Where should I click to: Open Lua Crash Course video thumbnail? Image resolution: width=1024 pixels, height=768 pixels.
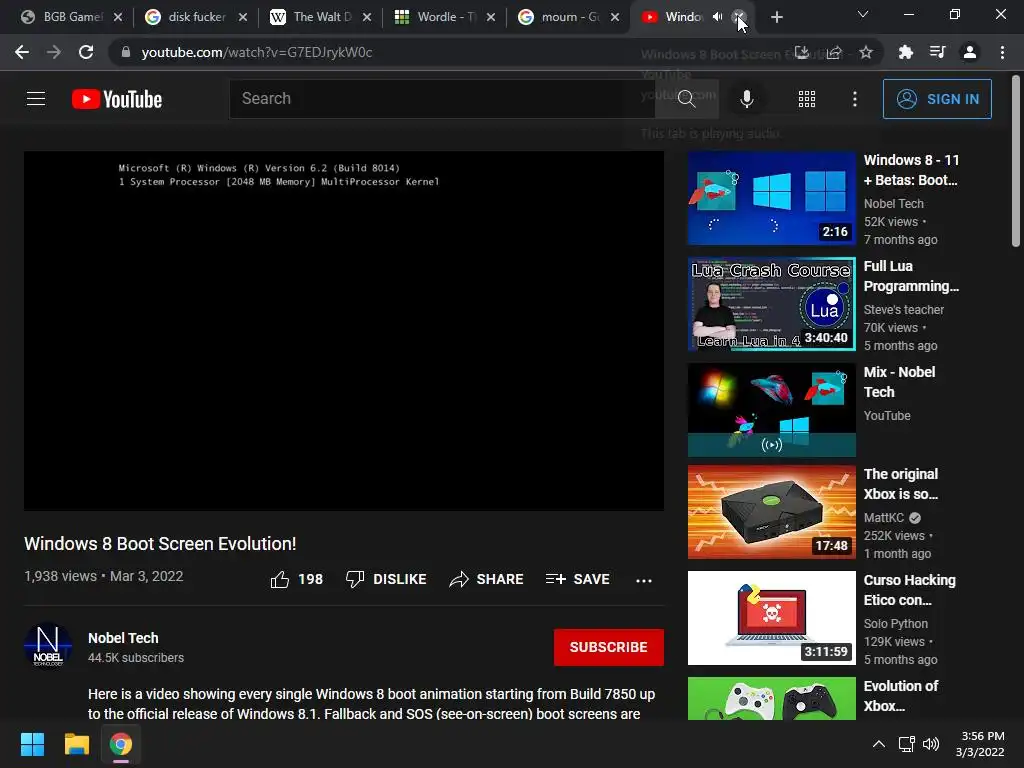coord(771,304)
